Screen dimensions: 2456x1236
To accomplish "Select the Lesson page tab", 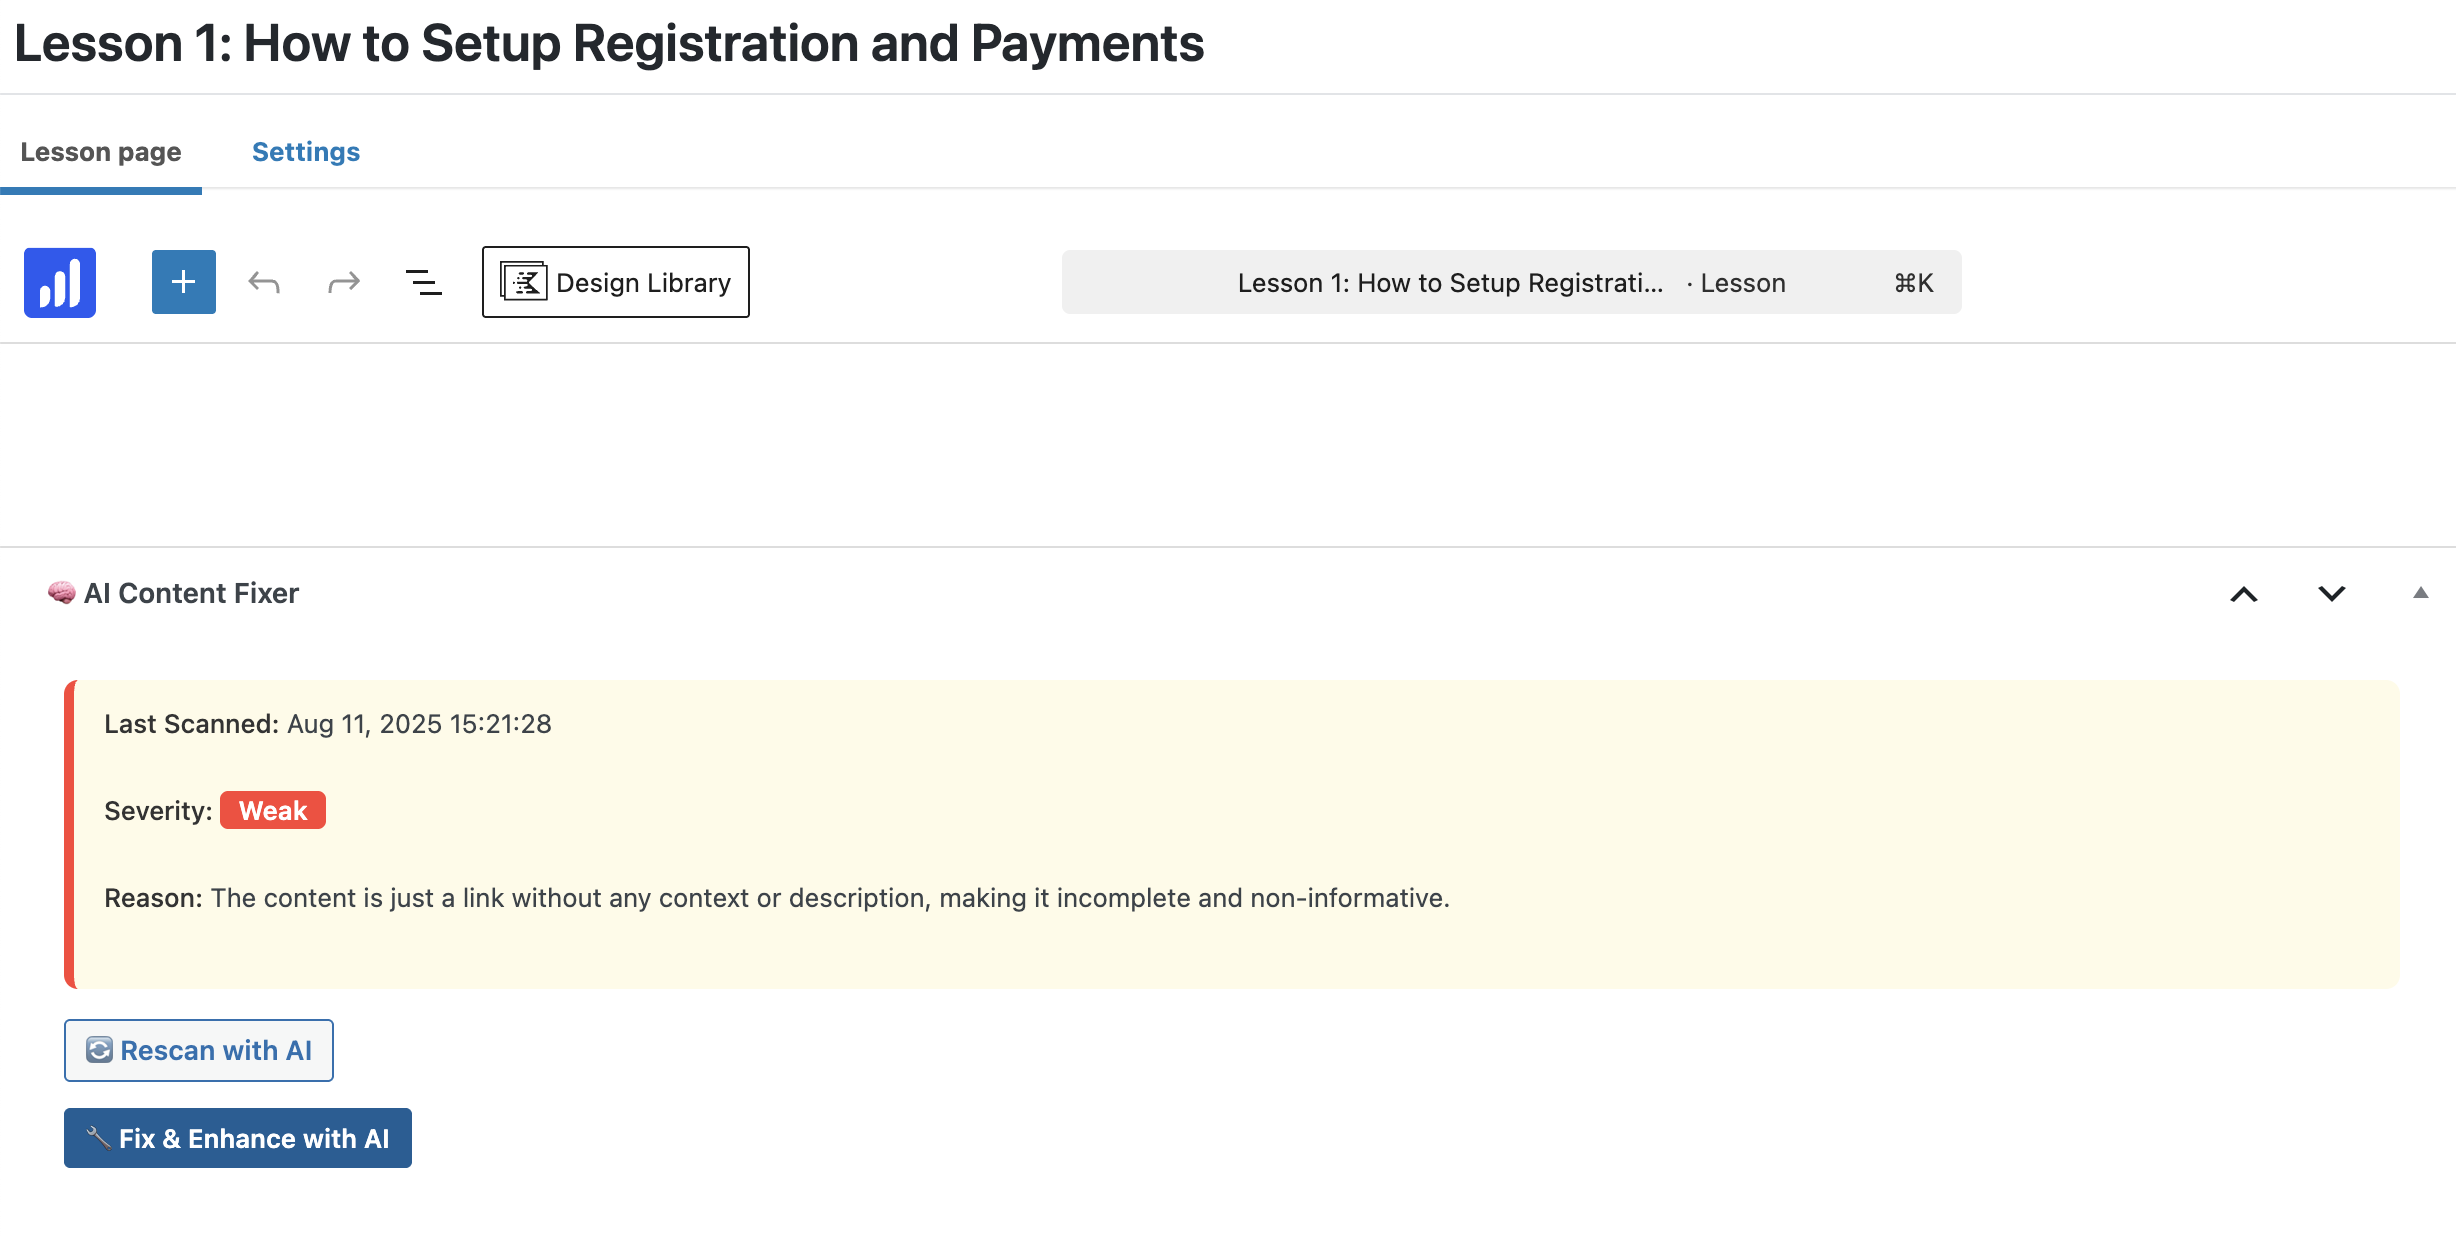I will coord(101,152).
